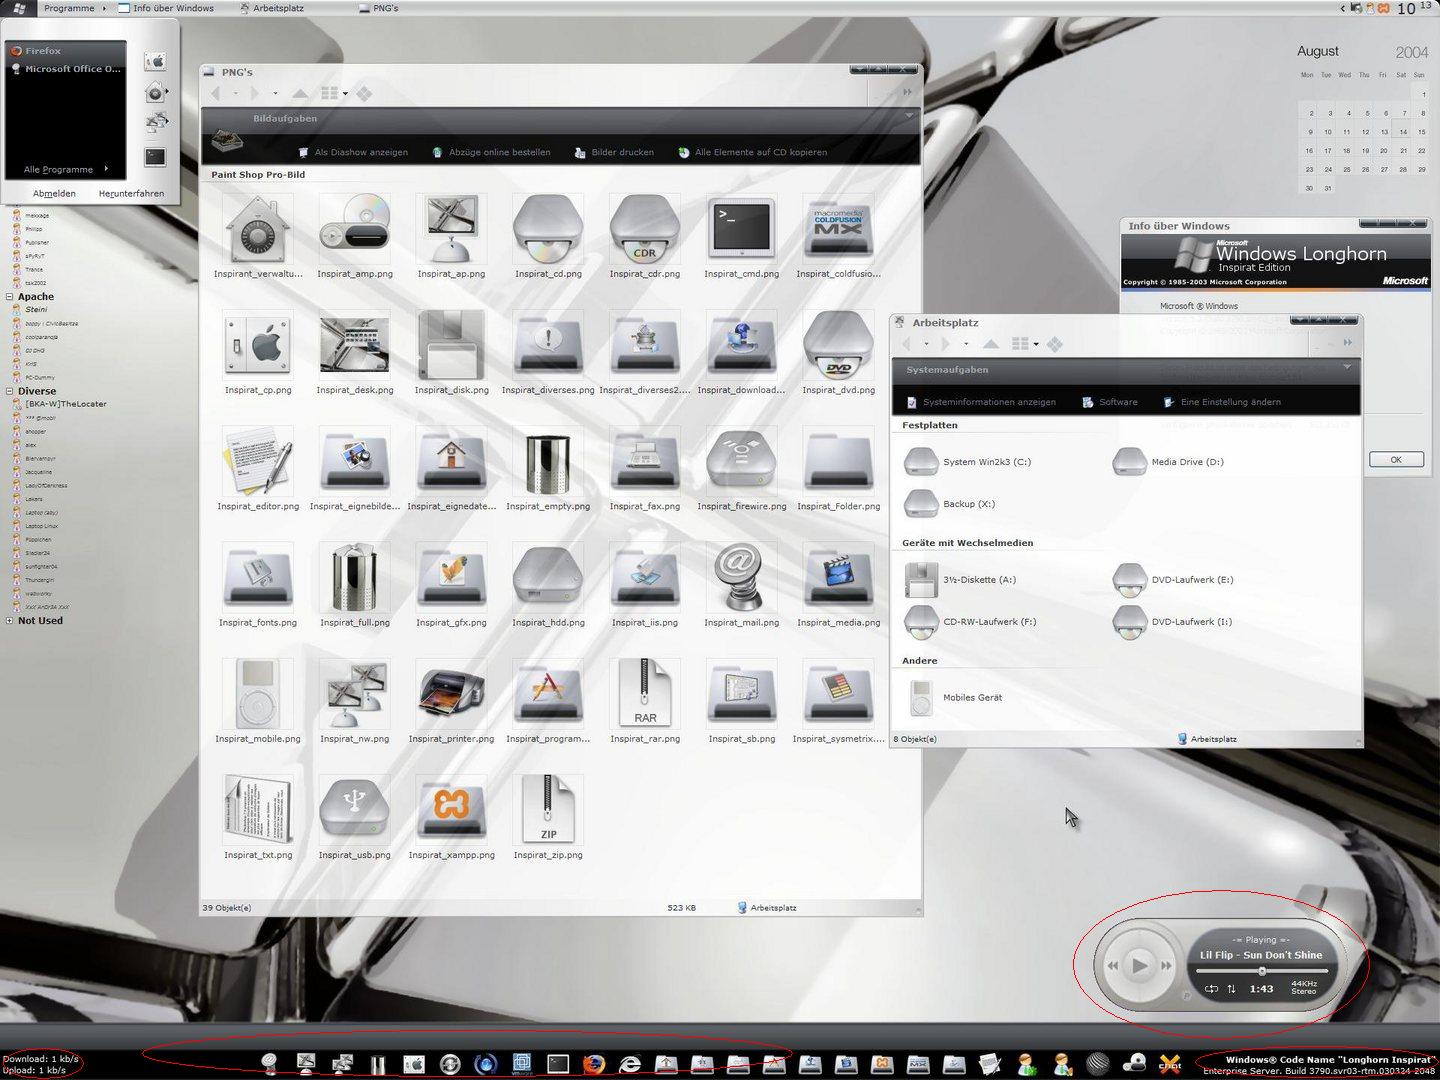Collapse the Systemaufgaben panel in Arbeitsplatz
Image resolution: width=1440 pixels, height=1080 pixels.
(1347, 368)
